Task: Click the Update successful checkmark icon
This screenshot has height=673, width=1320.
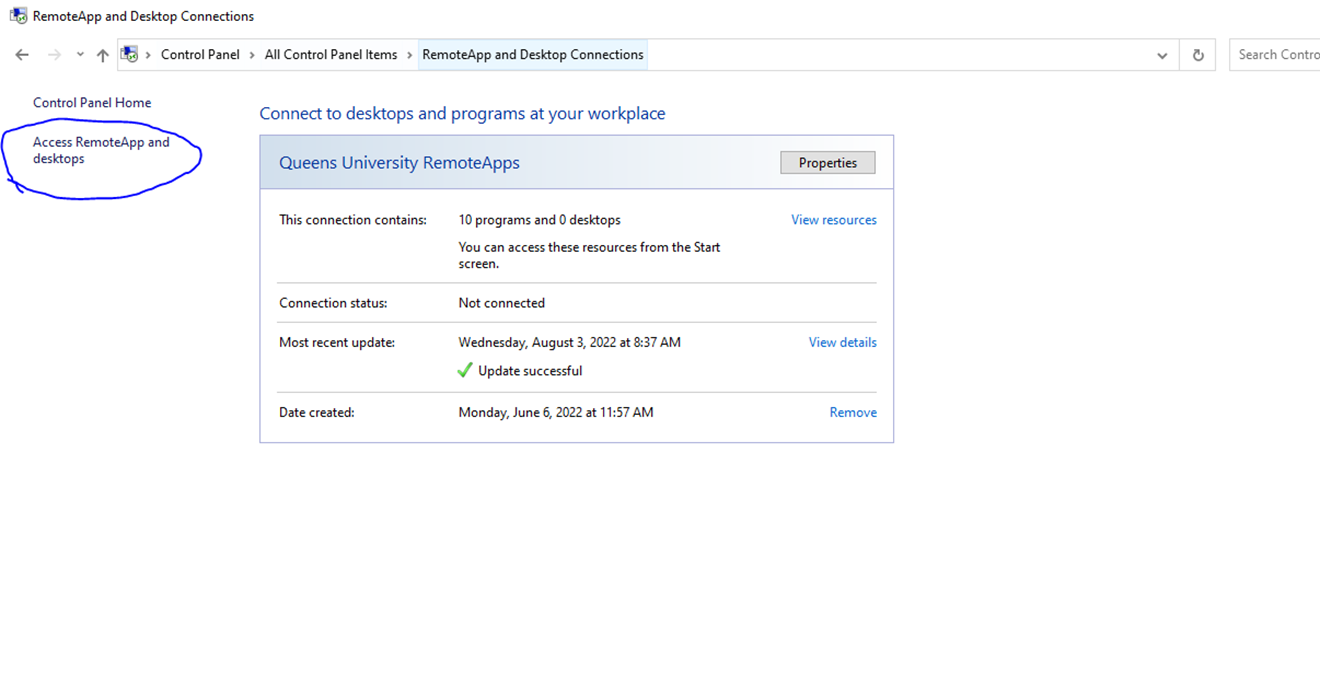Action: point(465,371)
